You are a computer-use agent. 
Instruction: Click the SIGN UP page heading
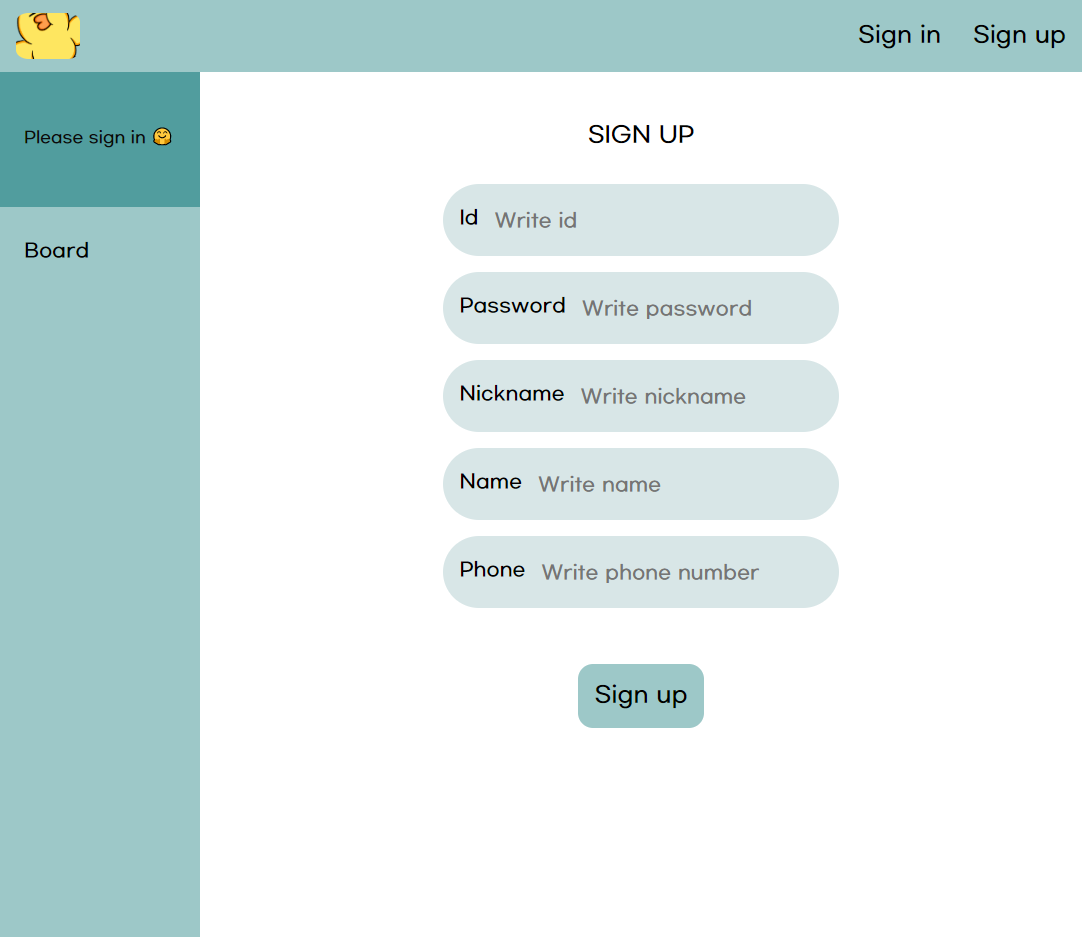click(x=640, y=134)
